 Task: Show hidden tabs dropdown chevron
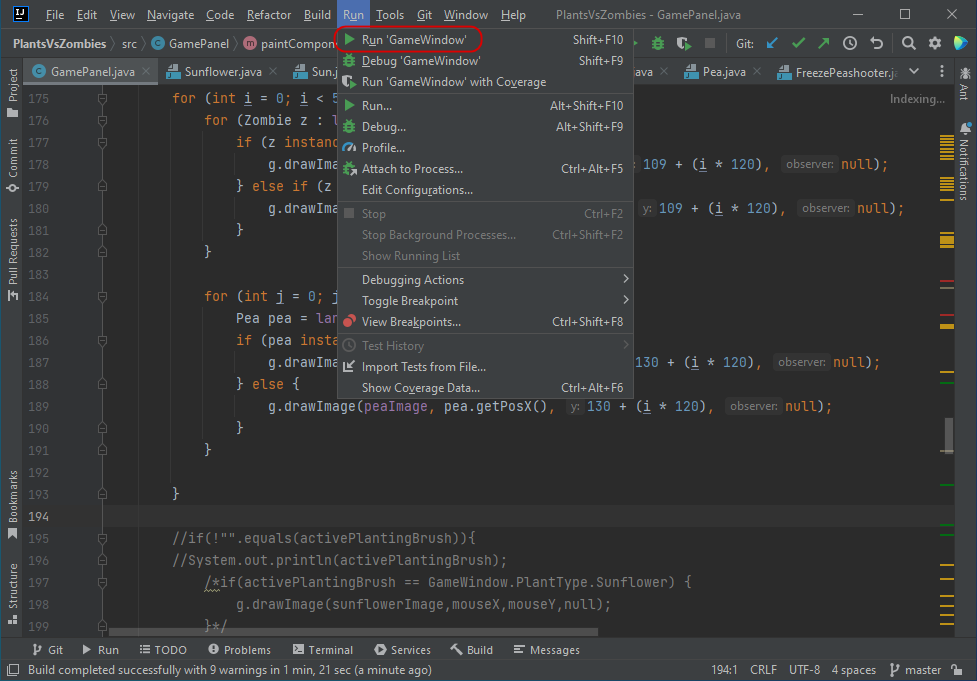click(x=914, y=72)
